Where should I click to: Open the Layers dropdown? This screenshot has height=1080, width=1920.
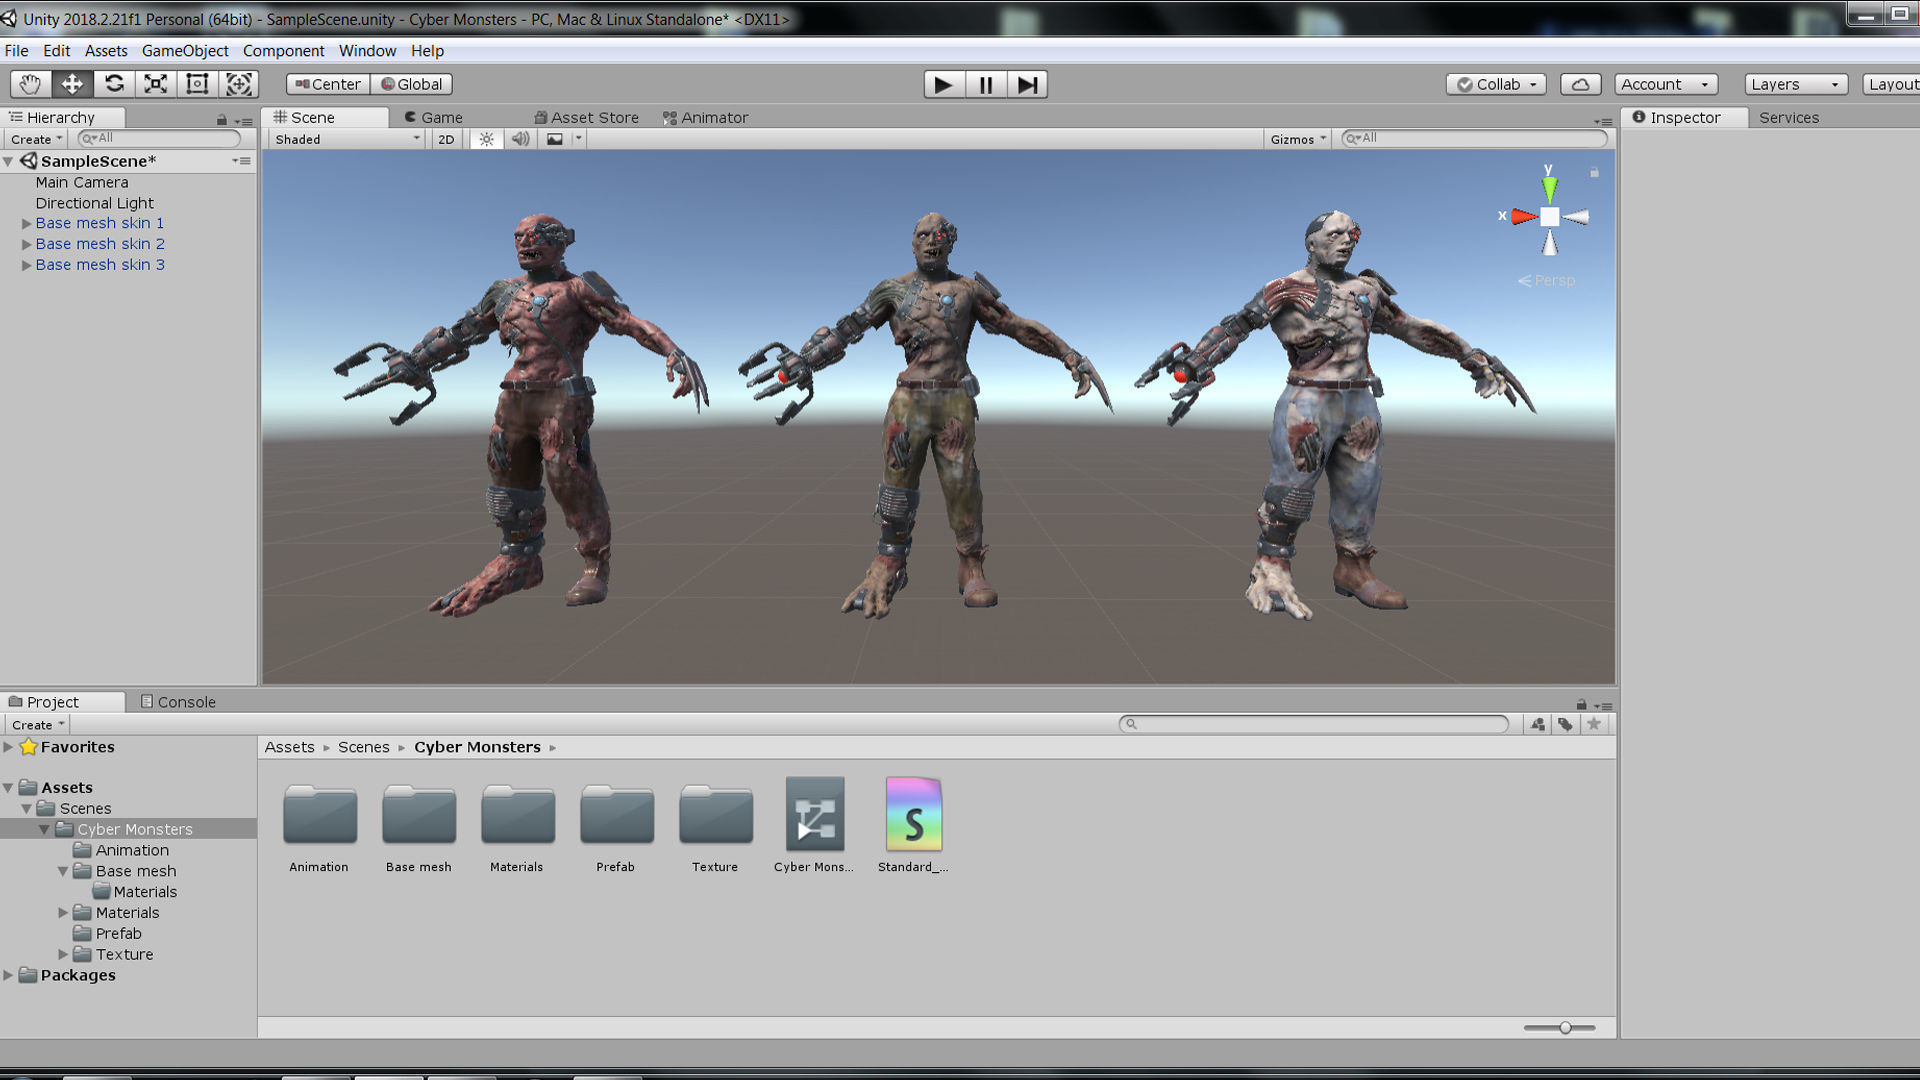click(x=1795, y=84)
